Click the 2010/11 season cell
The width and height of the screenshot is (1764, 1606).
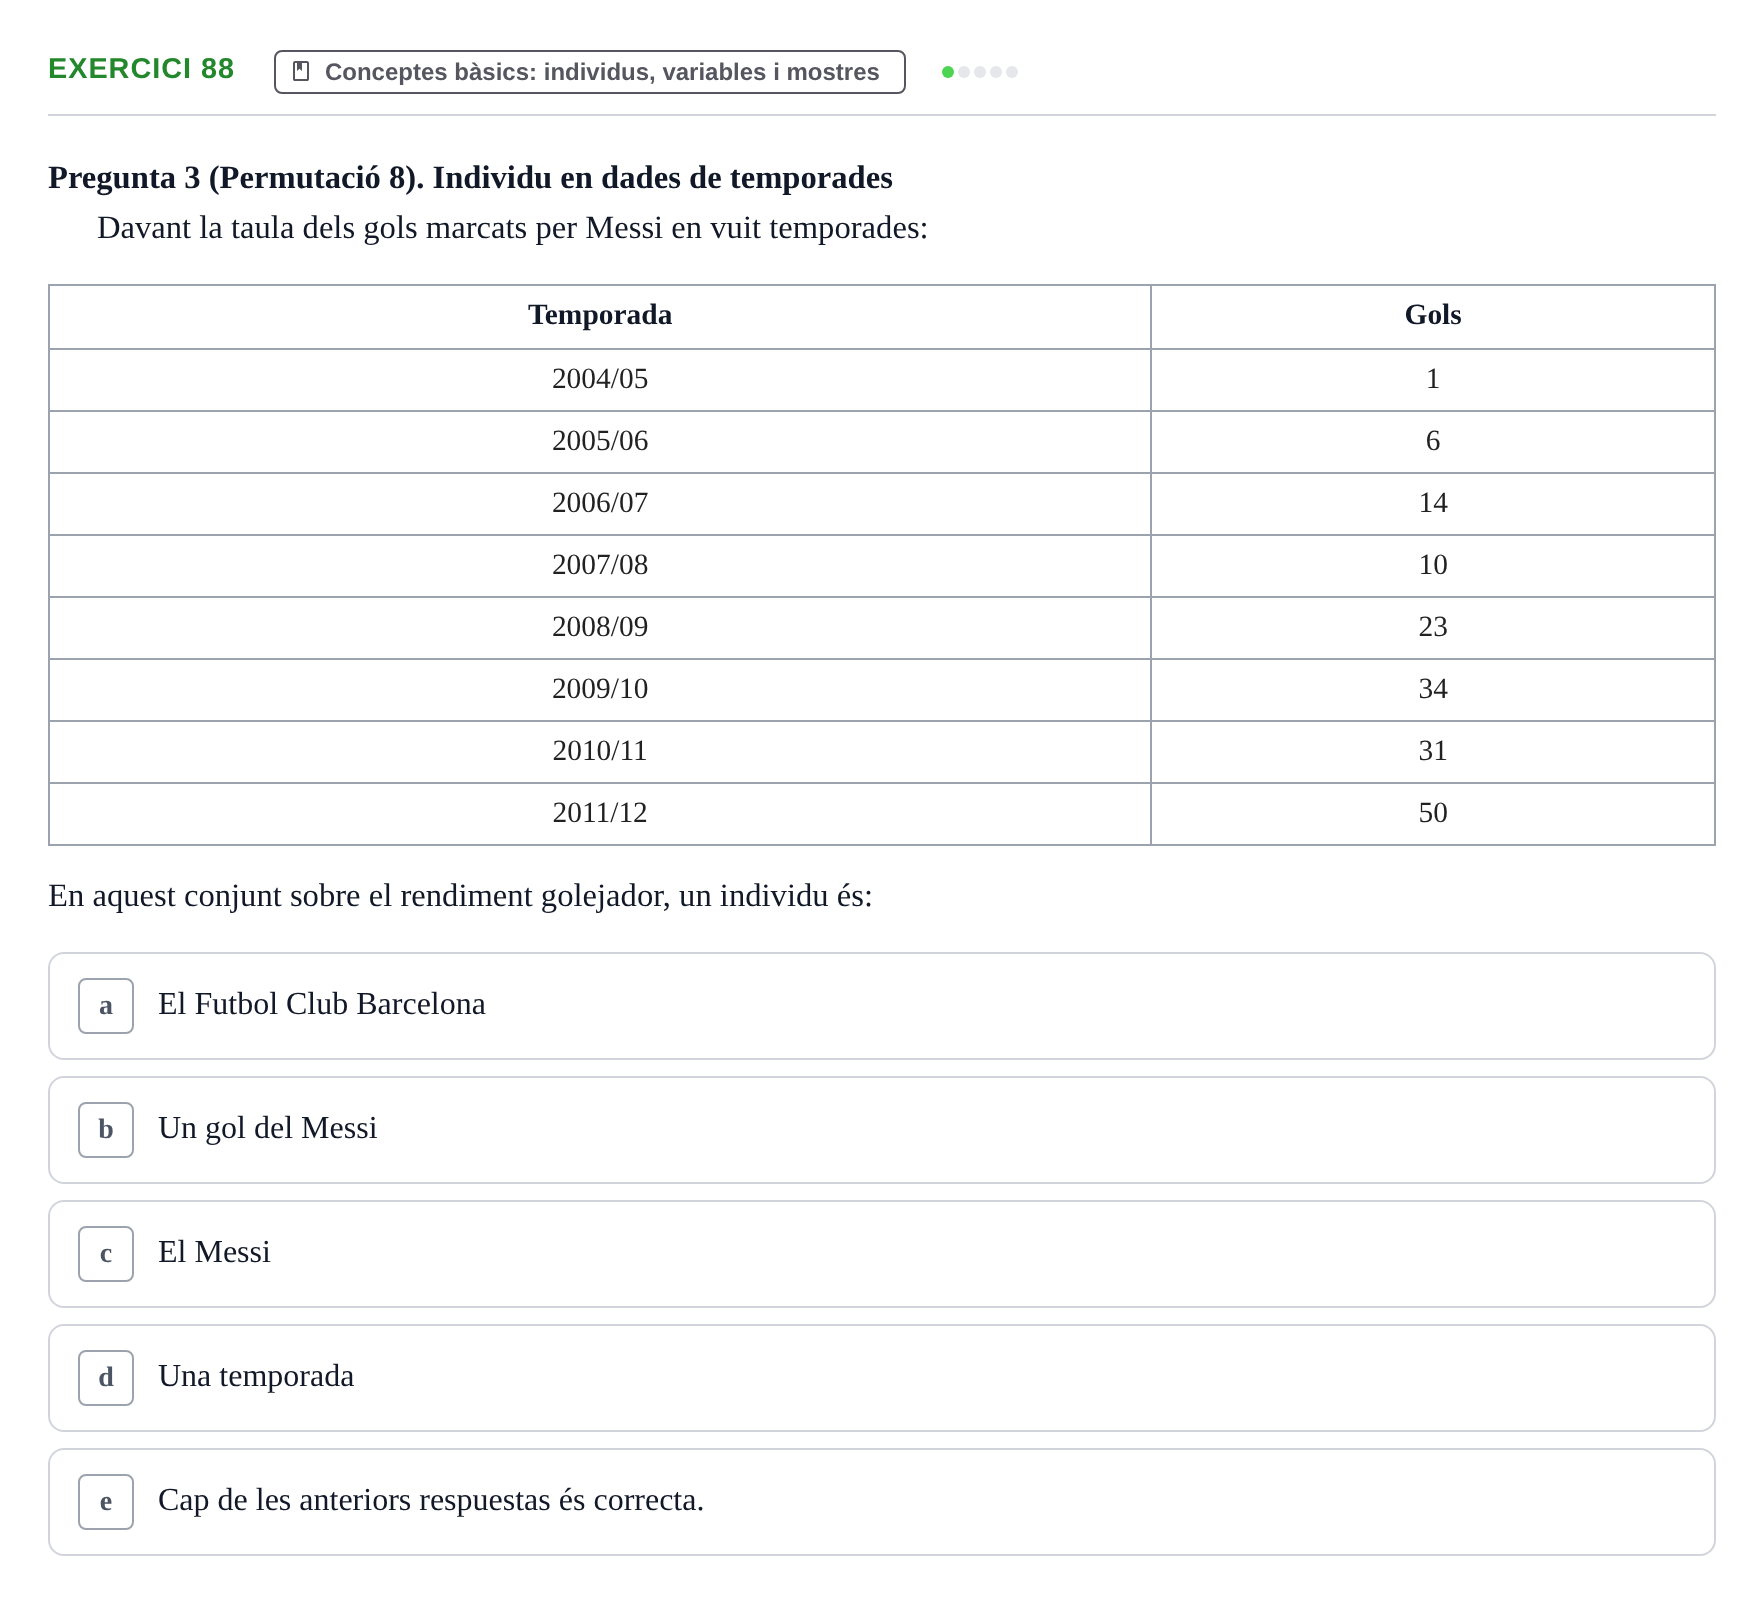[x=600, y=752]
